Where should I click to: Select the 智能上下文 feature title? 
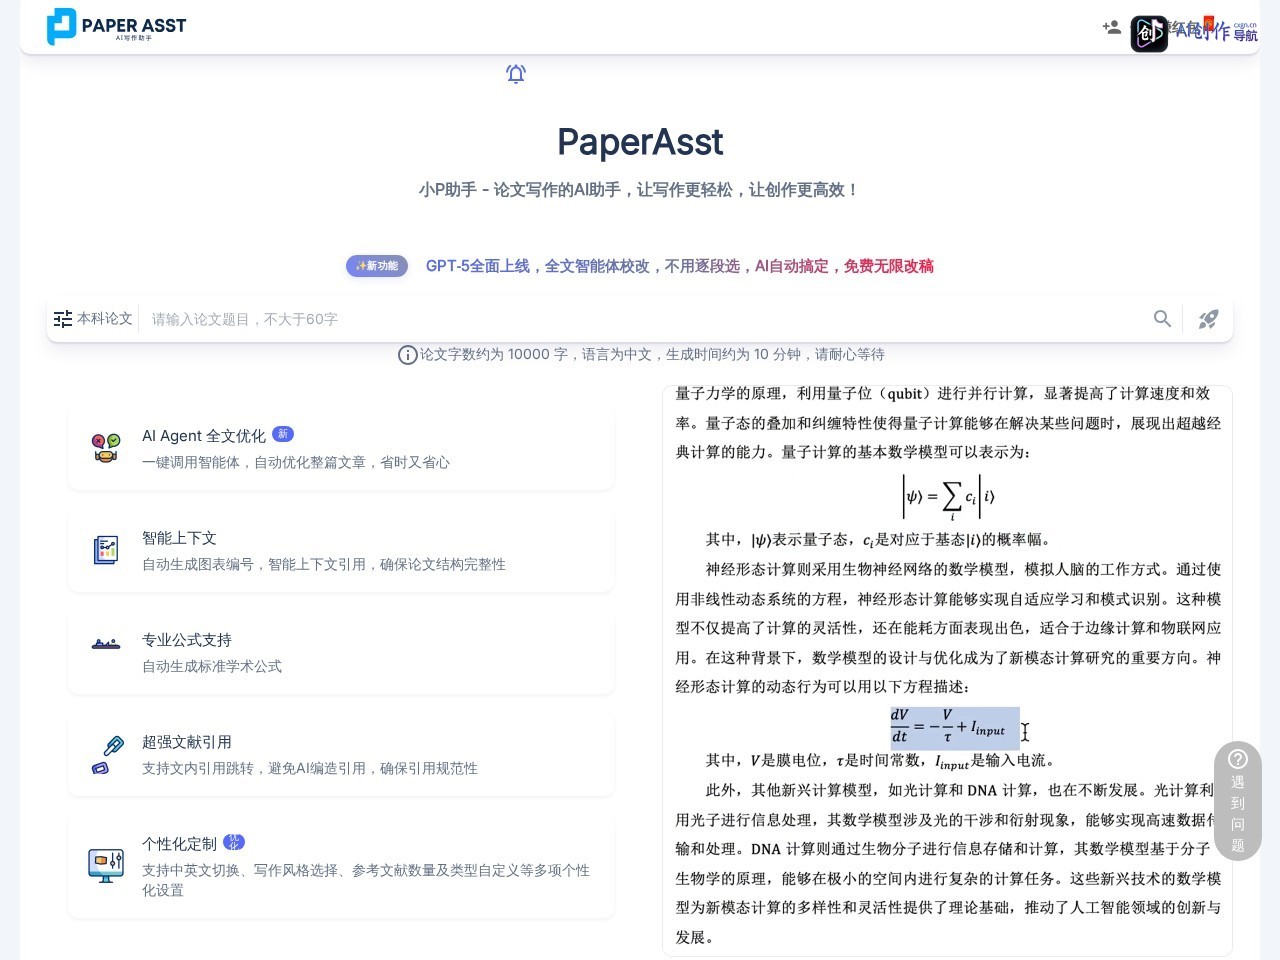(179, 538)
